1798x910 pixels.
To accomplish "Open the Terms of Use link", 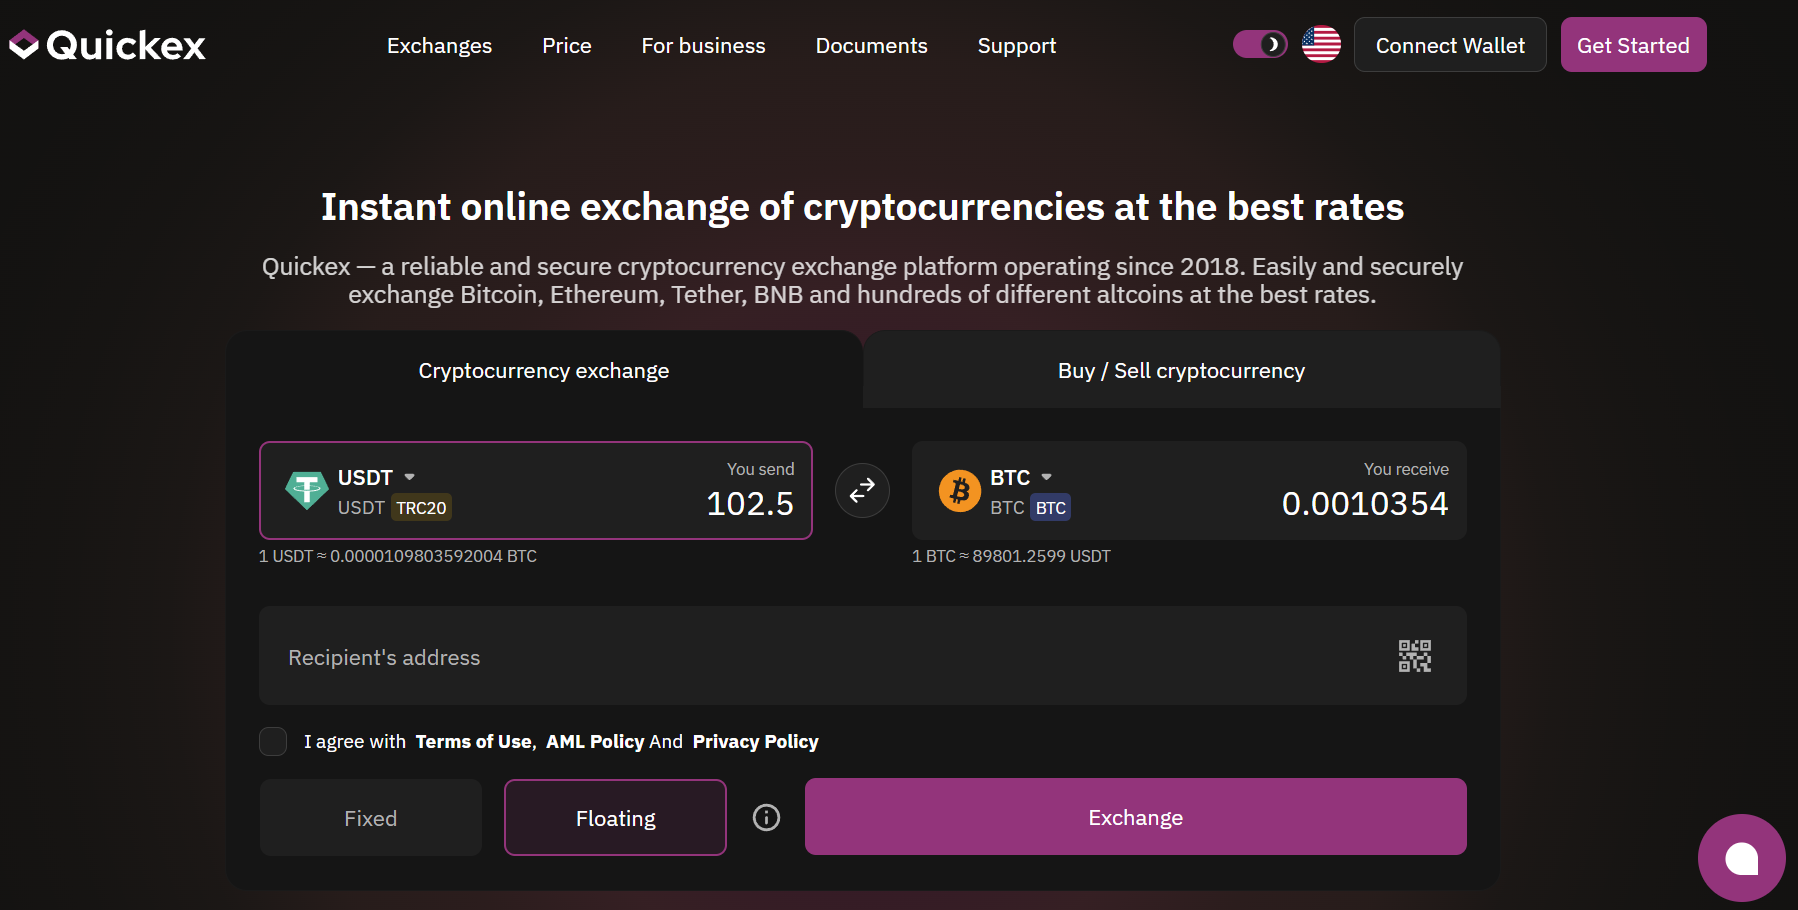I will 474,742.
